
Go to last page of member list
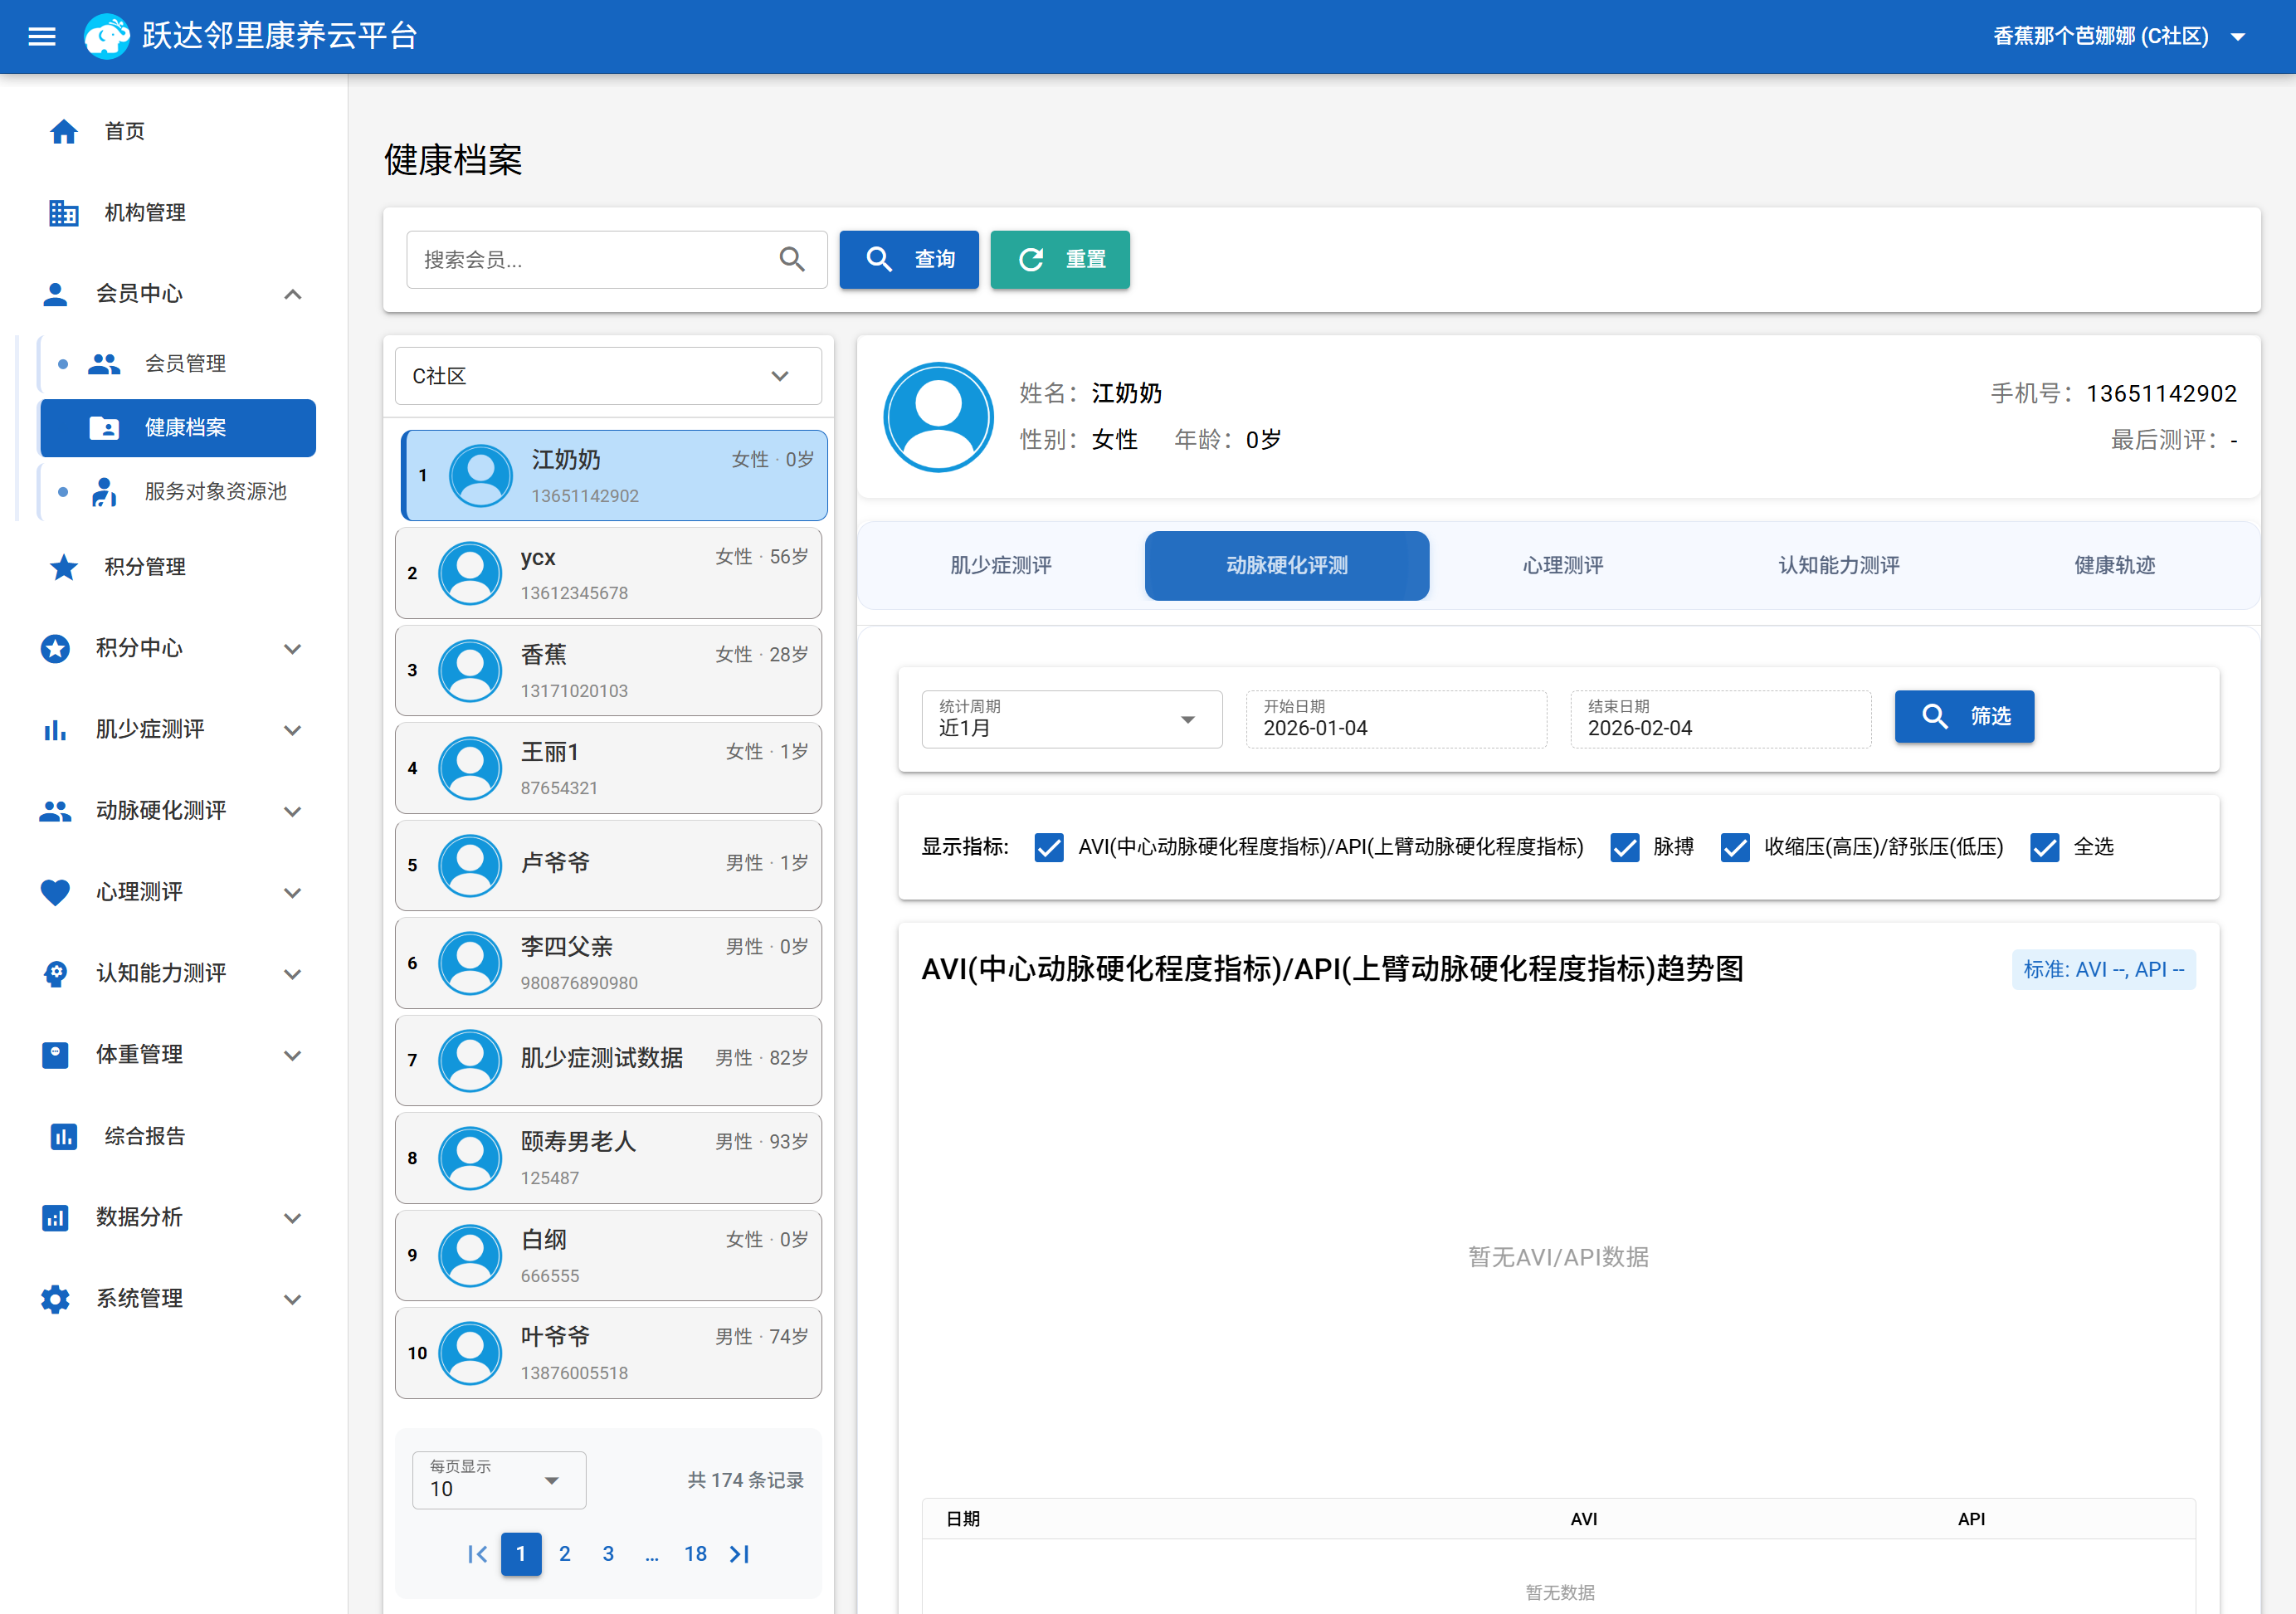(x=739, y=1554)
